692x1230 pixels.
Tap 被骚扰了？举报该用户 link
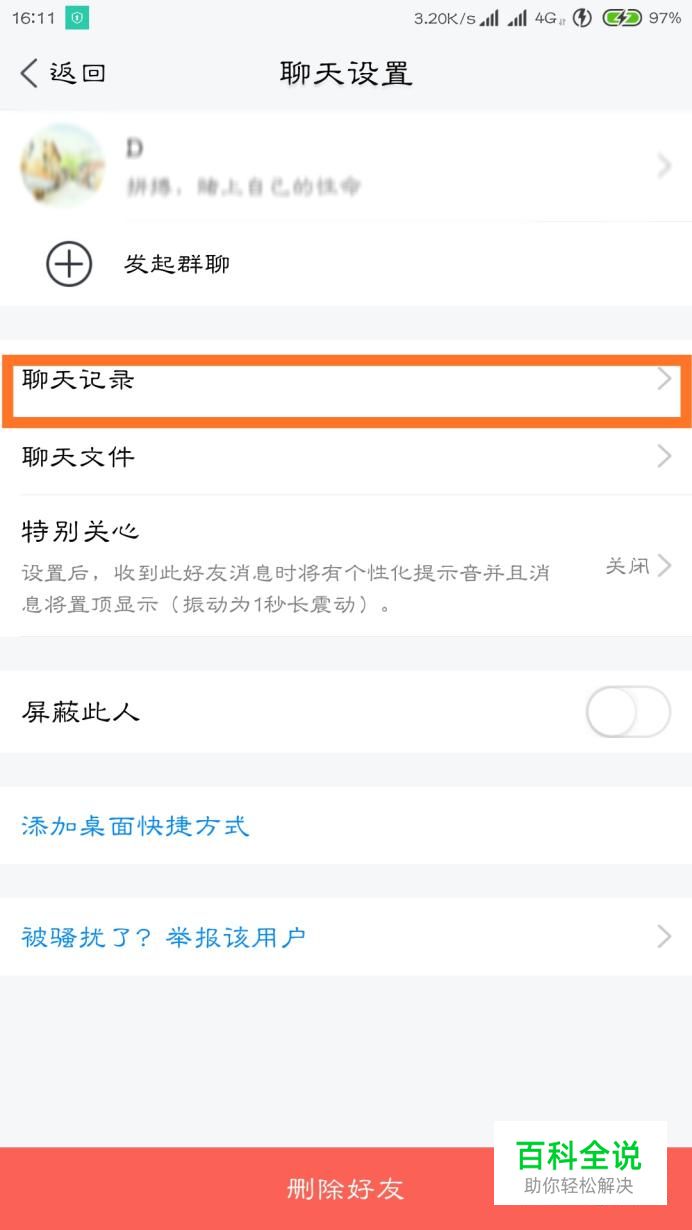pyautogui.click(x=164, y=937)
